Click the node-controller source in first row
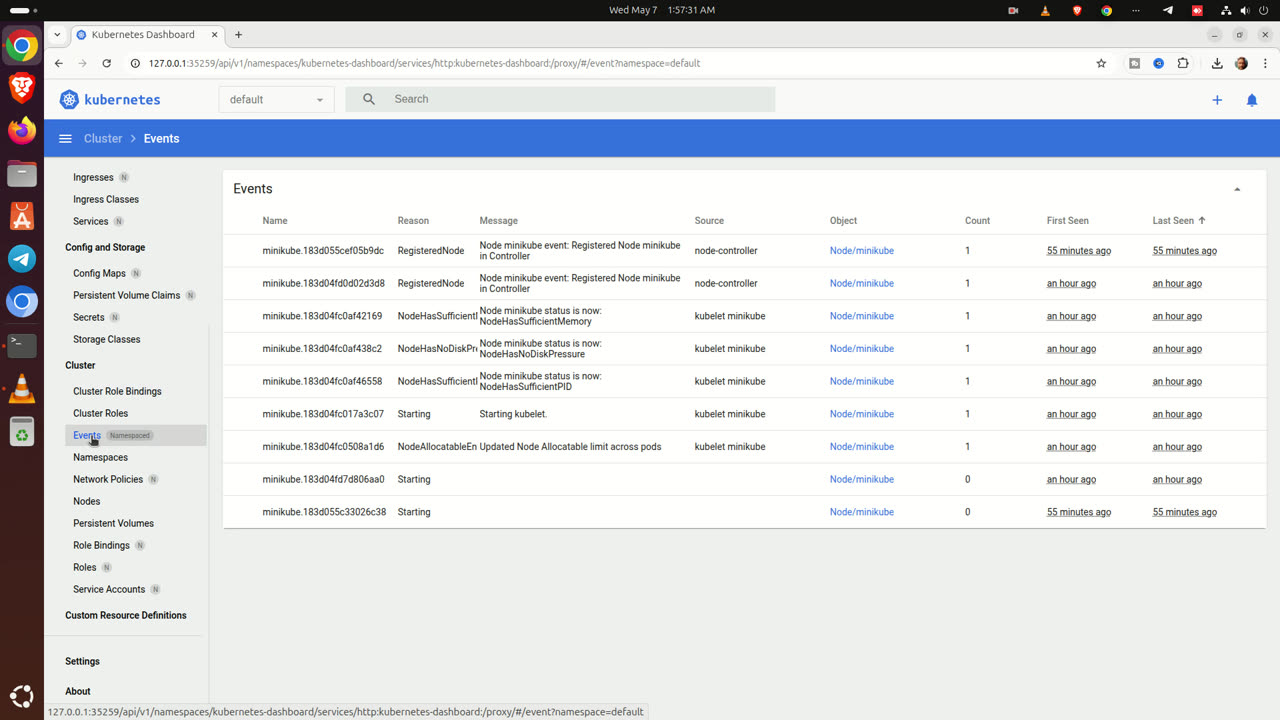Screen dimensions: 1280x720 tap(726, 251)
